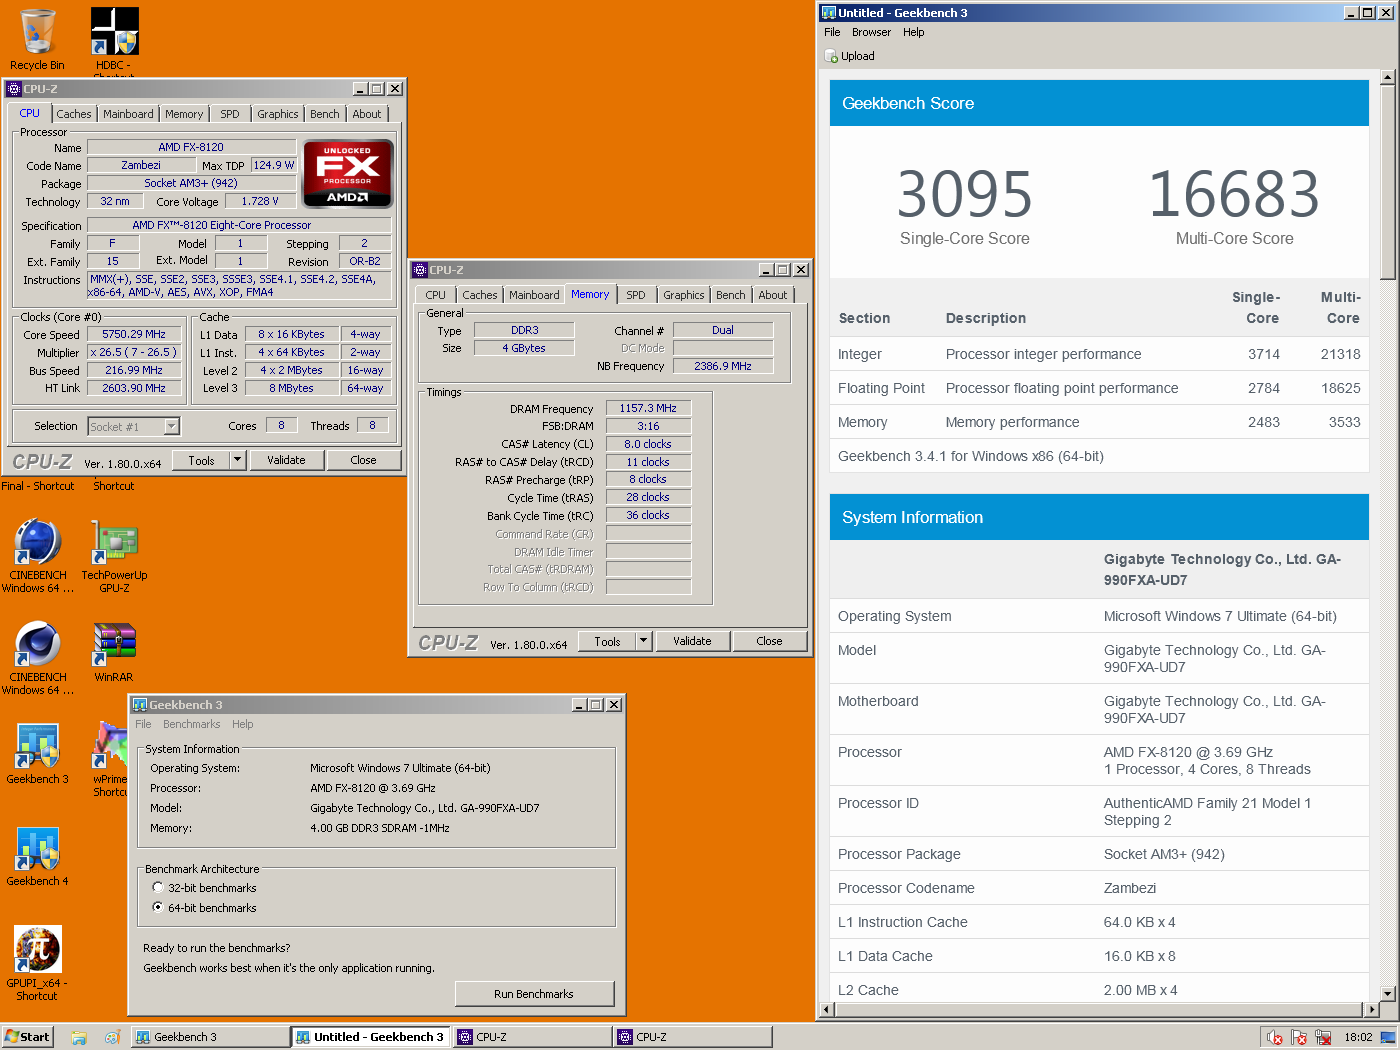
Task: Open the HDBC shortcut desktop icon
Action: 114,40
